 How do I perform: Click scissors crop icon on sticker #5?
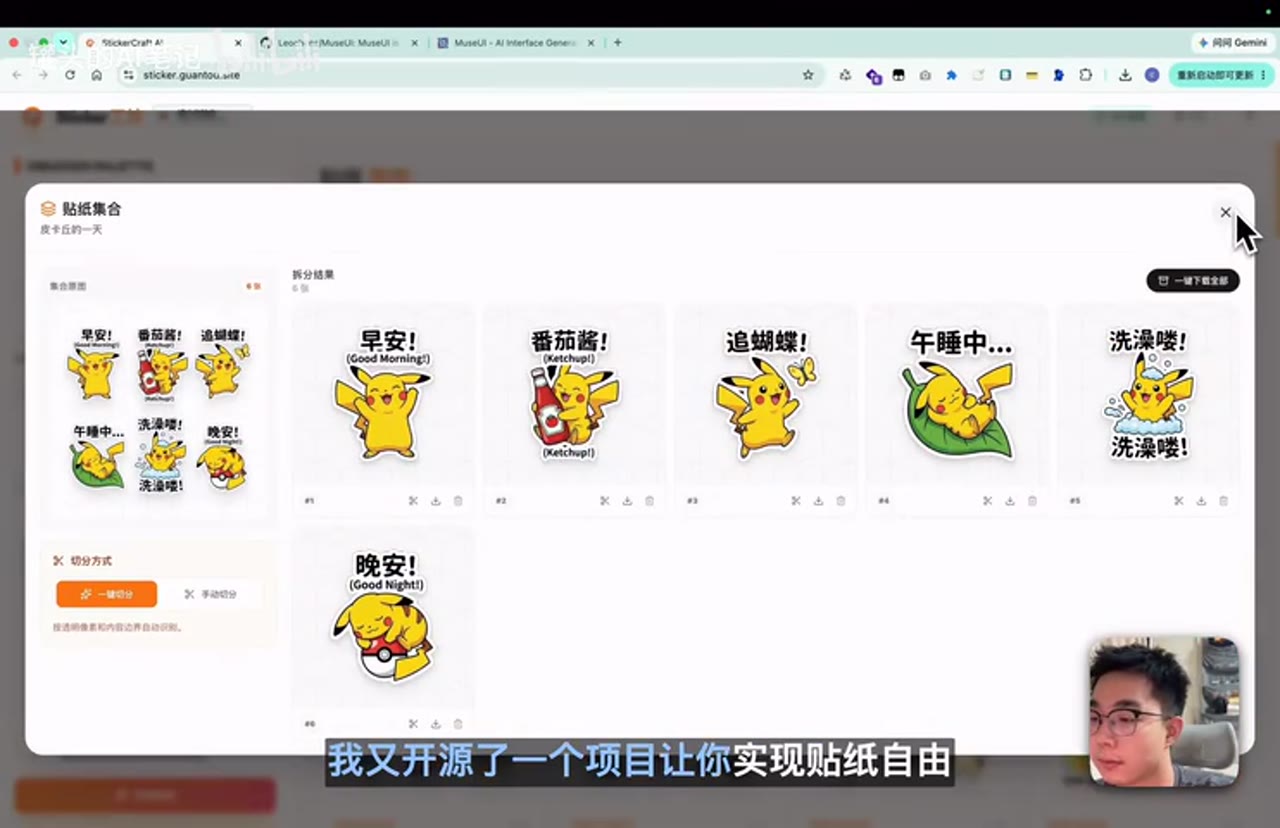(x=1179, y=501)
